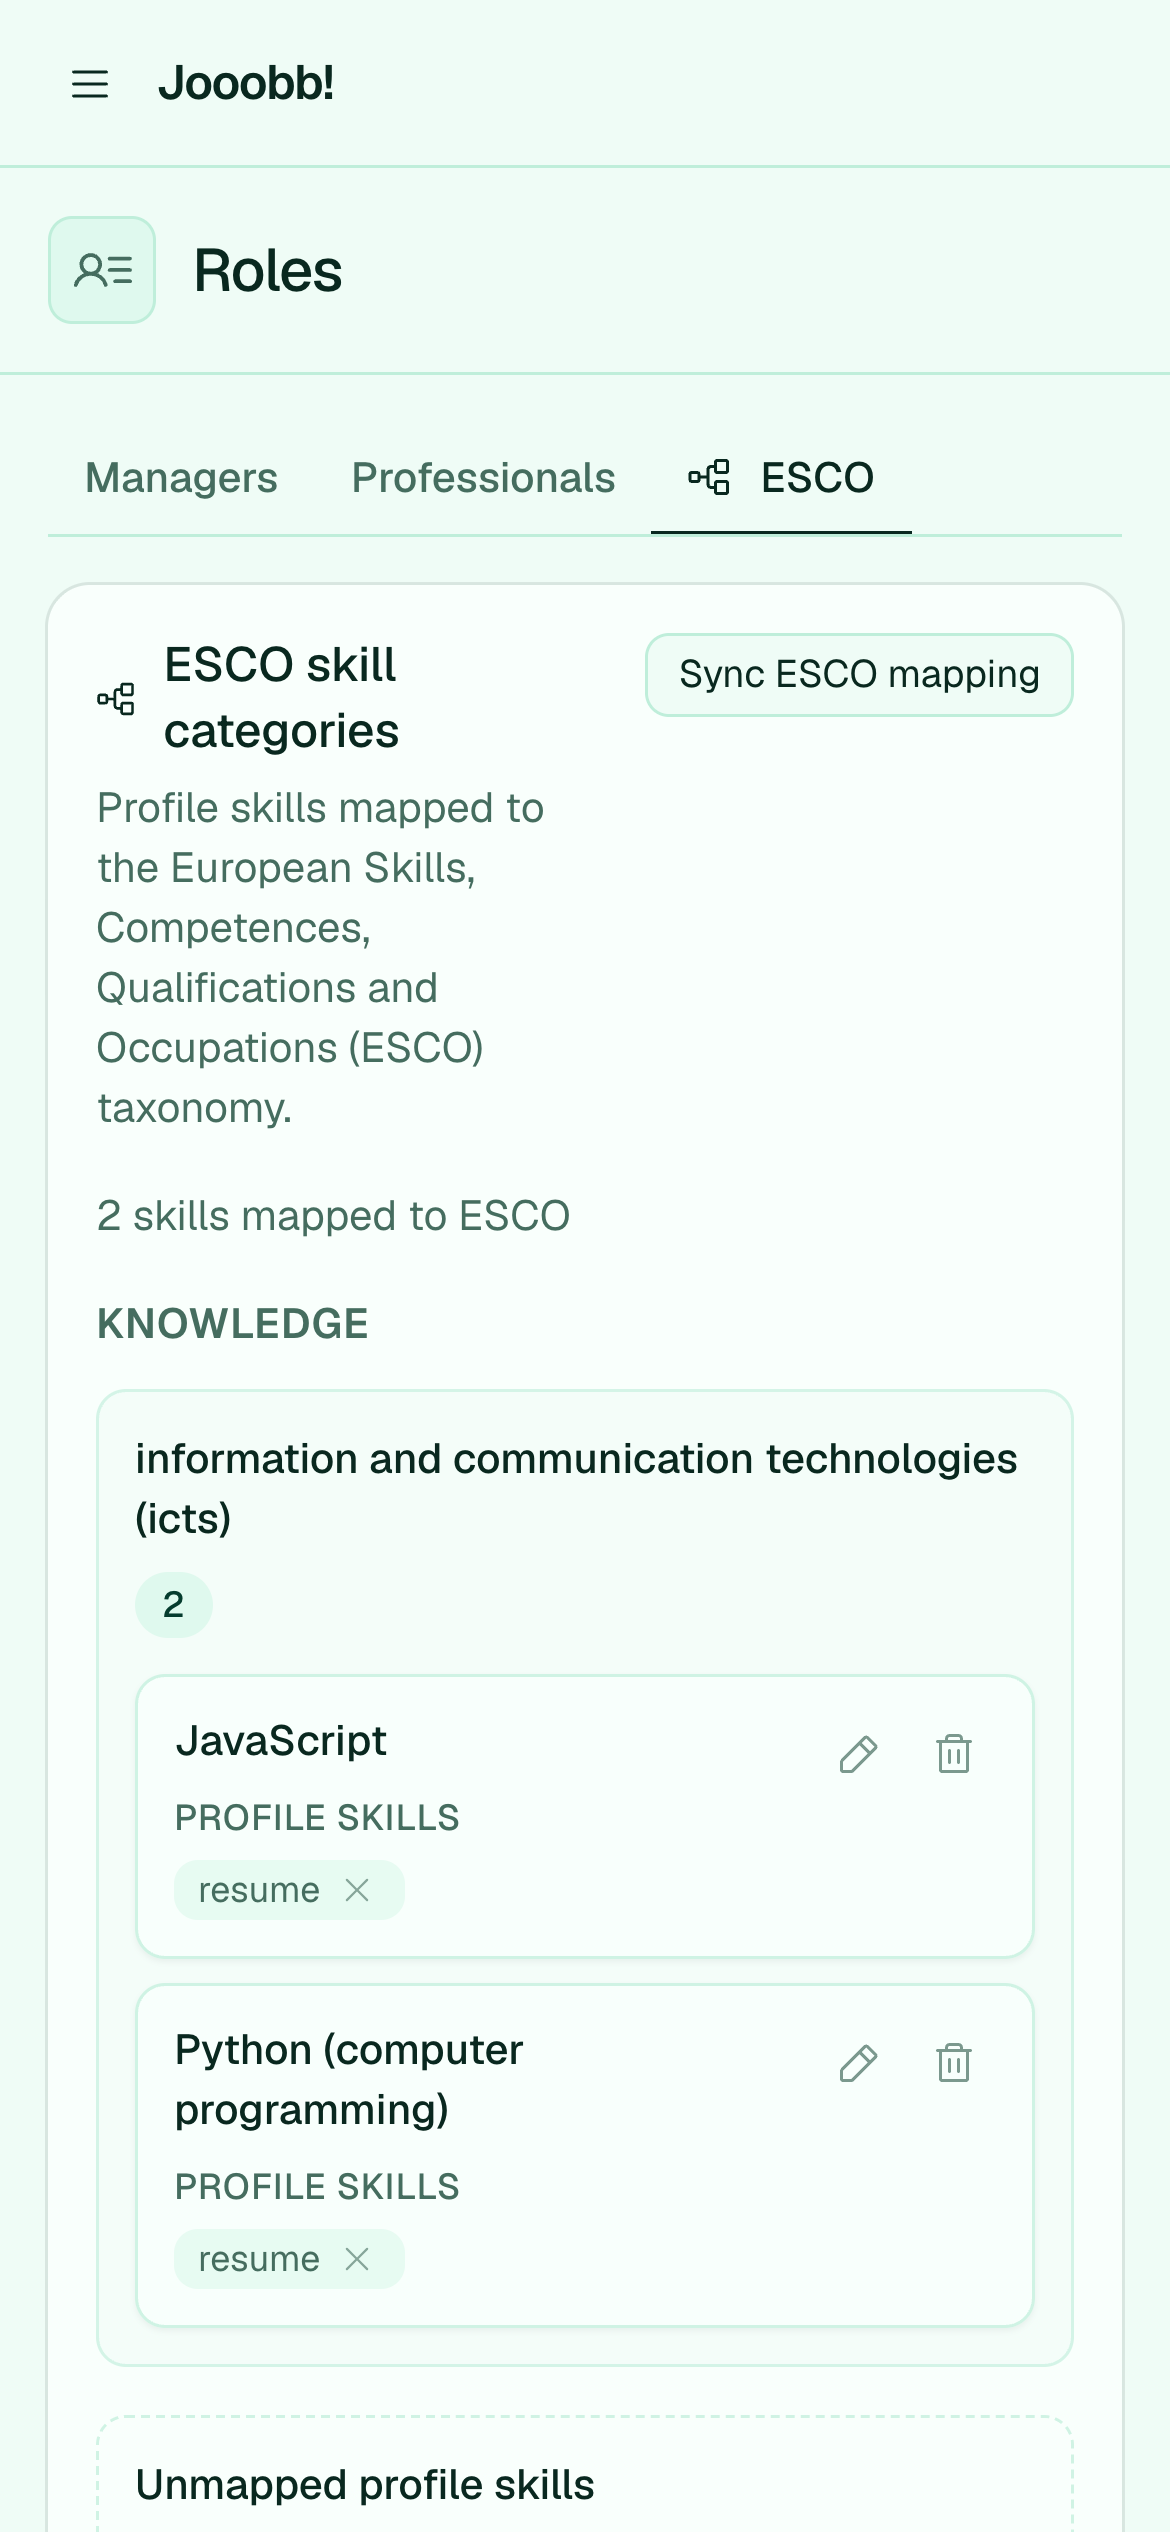Click the Jooobb! brand title

[246, 83]
